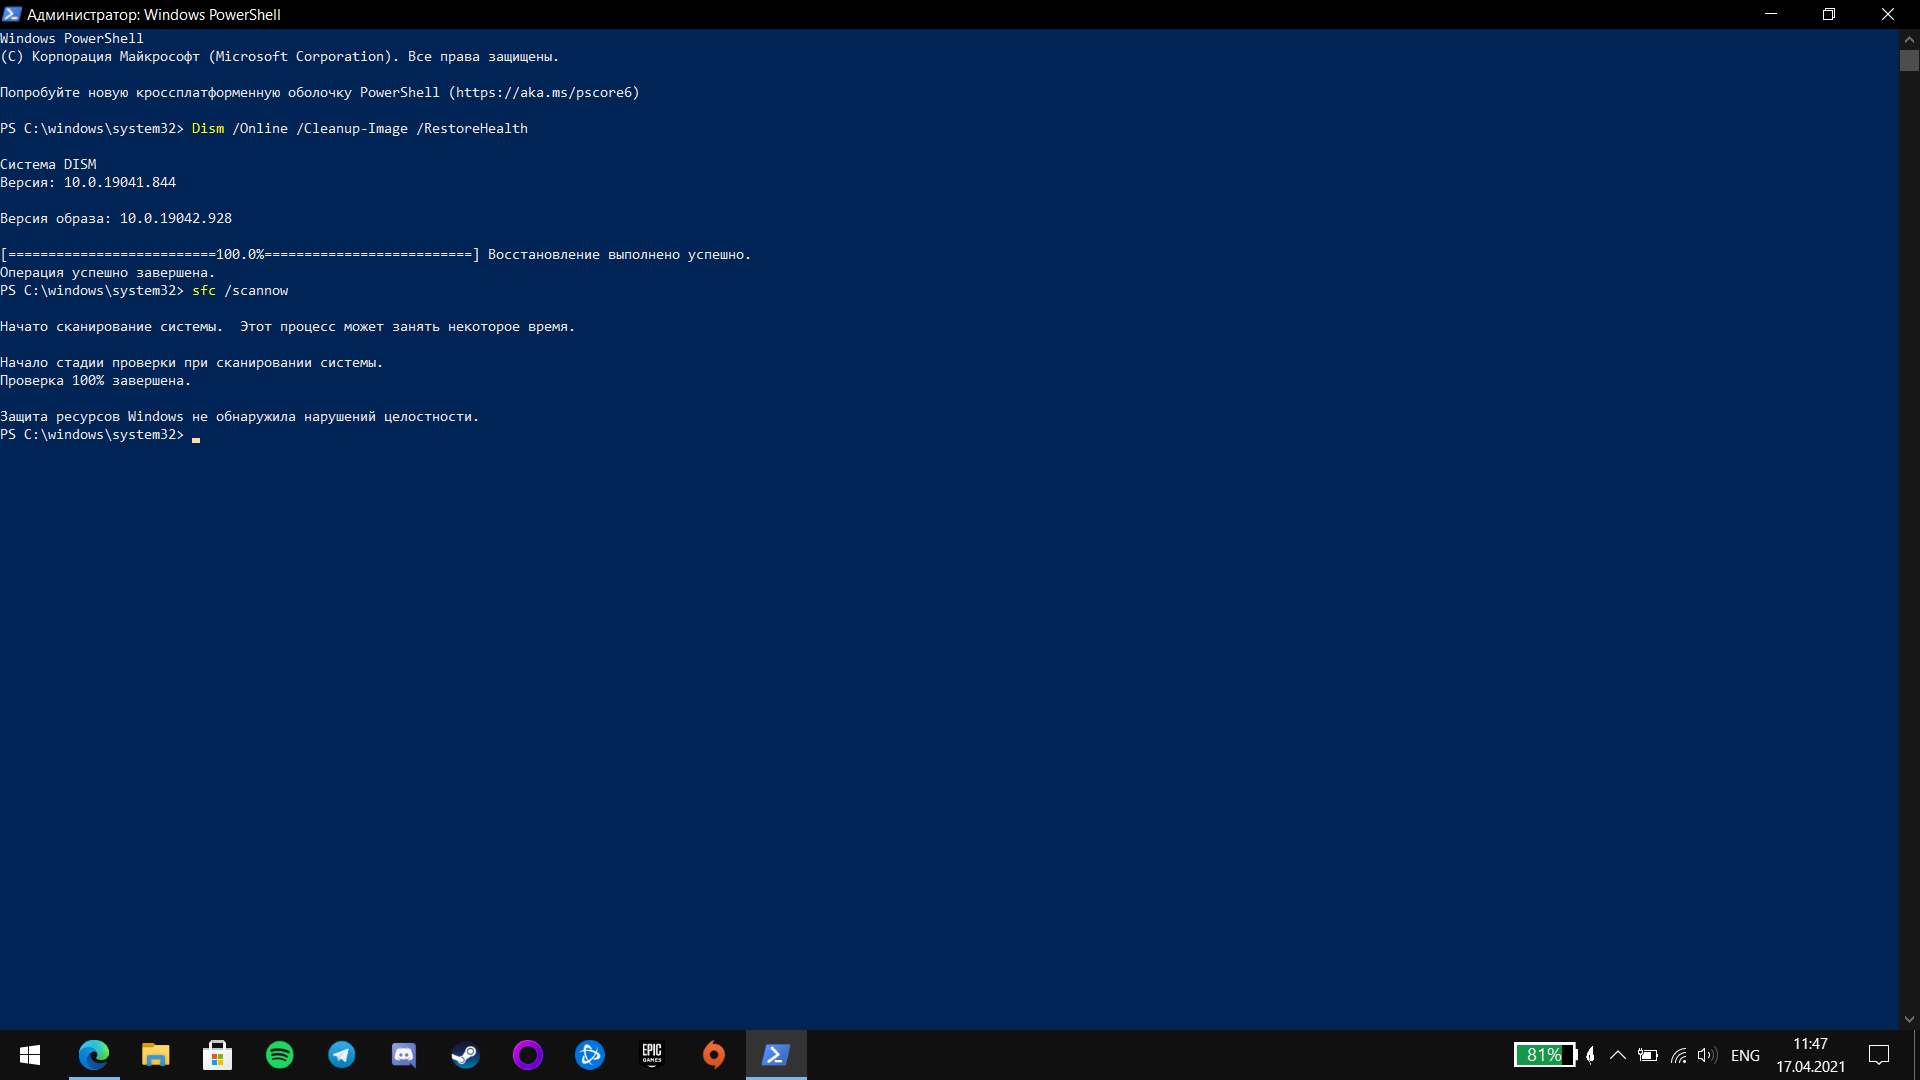Click scrollbar down arrow in PowerShell
This screenshot has width=1920, height=1080.
pyautogui.click(x=1909, y=1020)
